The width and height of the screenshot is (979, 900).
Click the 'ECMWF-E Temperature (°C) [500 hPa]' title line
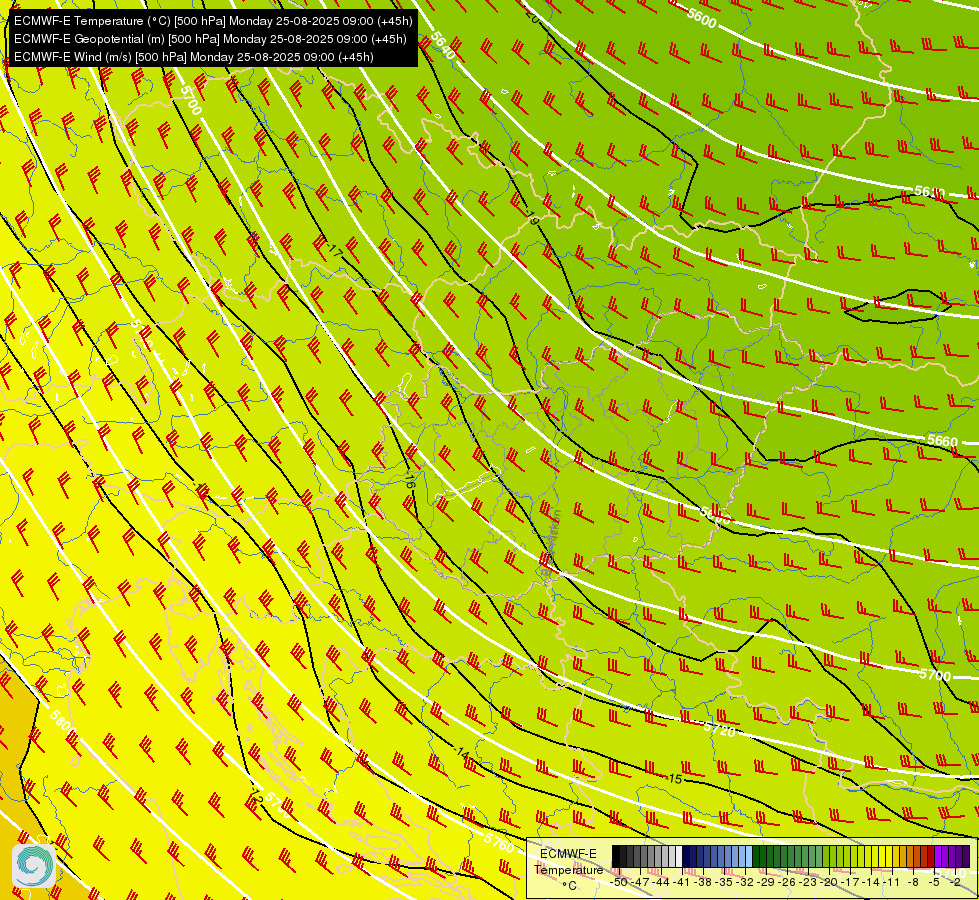(213, 21)
